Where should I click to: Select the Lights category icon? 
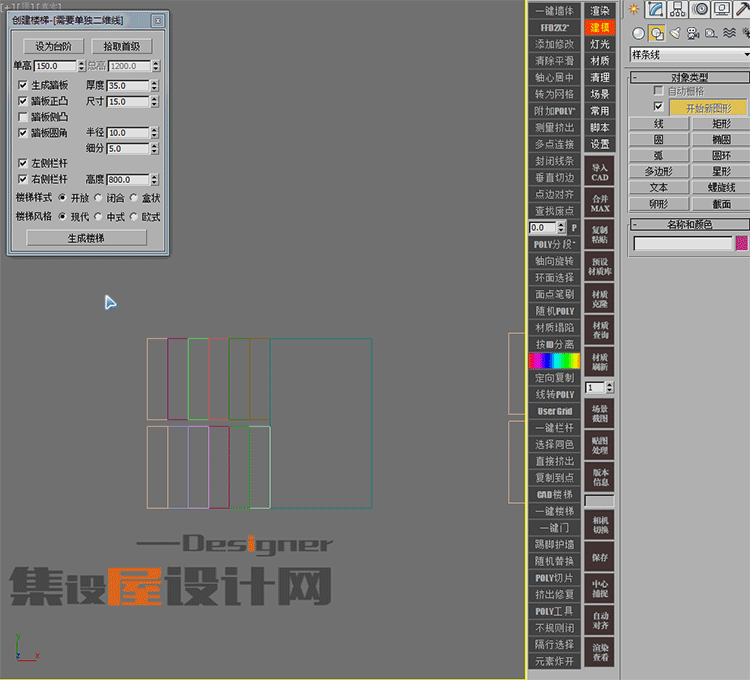675,33
